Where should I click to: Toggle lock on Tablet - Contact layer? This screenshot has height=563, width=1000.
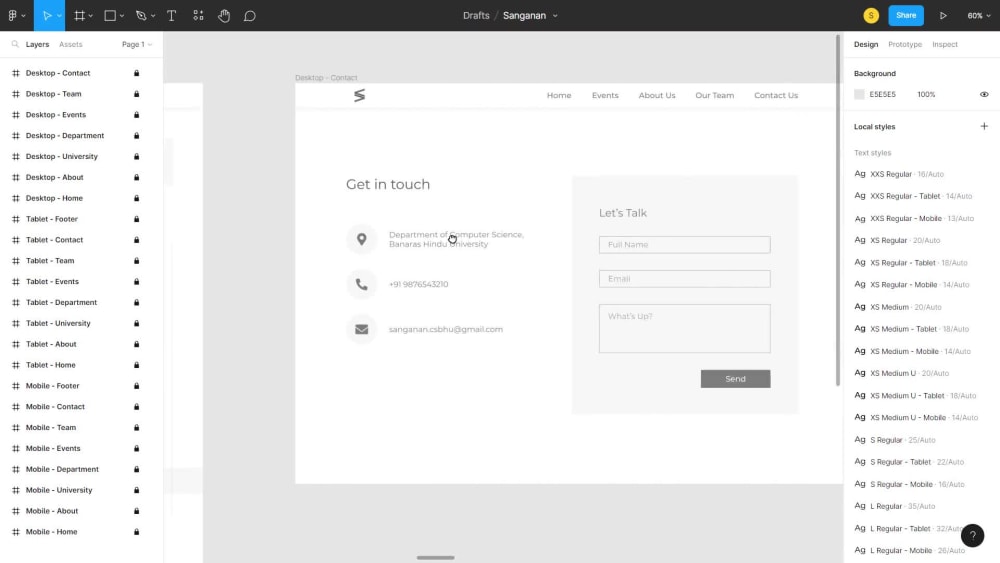click(x=136, y=240)
